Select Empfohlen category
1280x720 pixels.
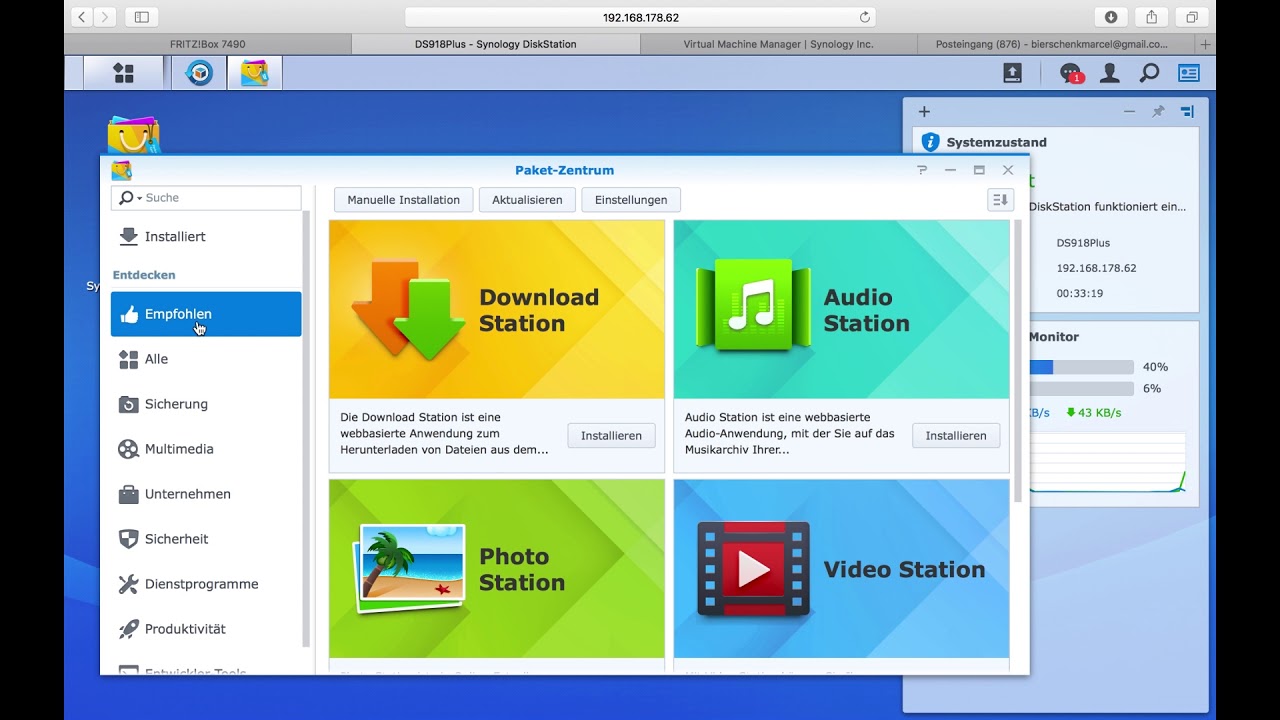pos(206,314)
